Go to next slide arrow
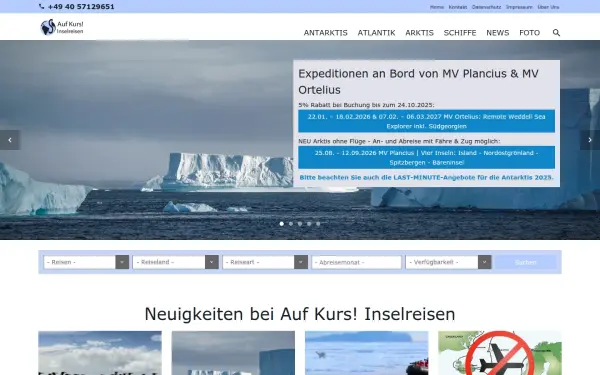The image size is (600, 375). [x=590, y=140]
